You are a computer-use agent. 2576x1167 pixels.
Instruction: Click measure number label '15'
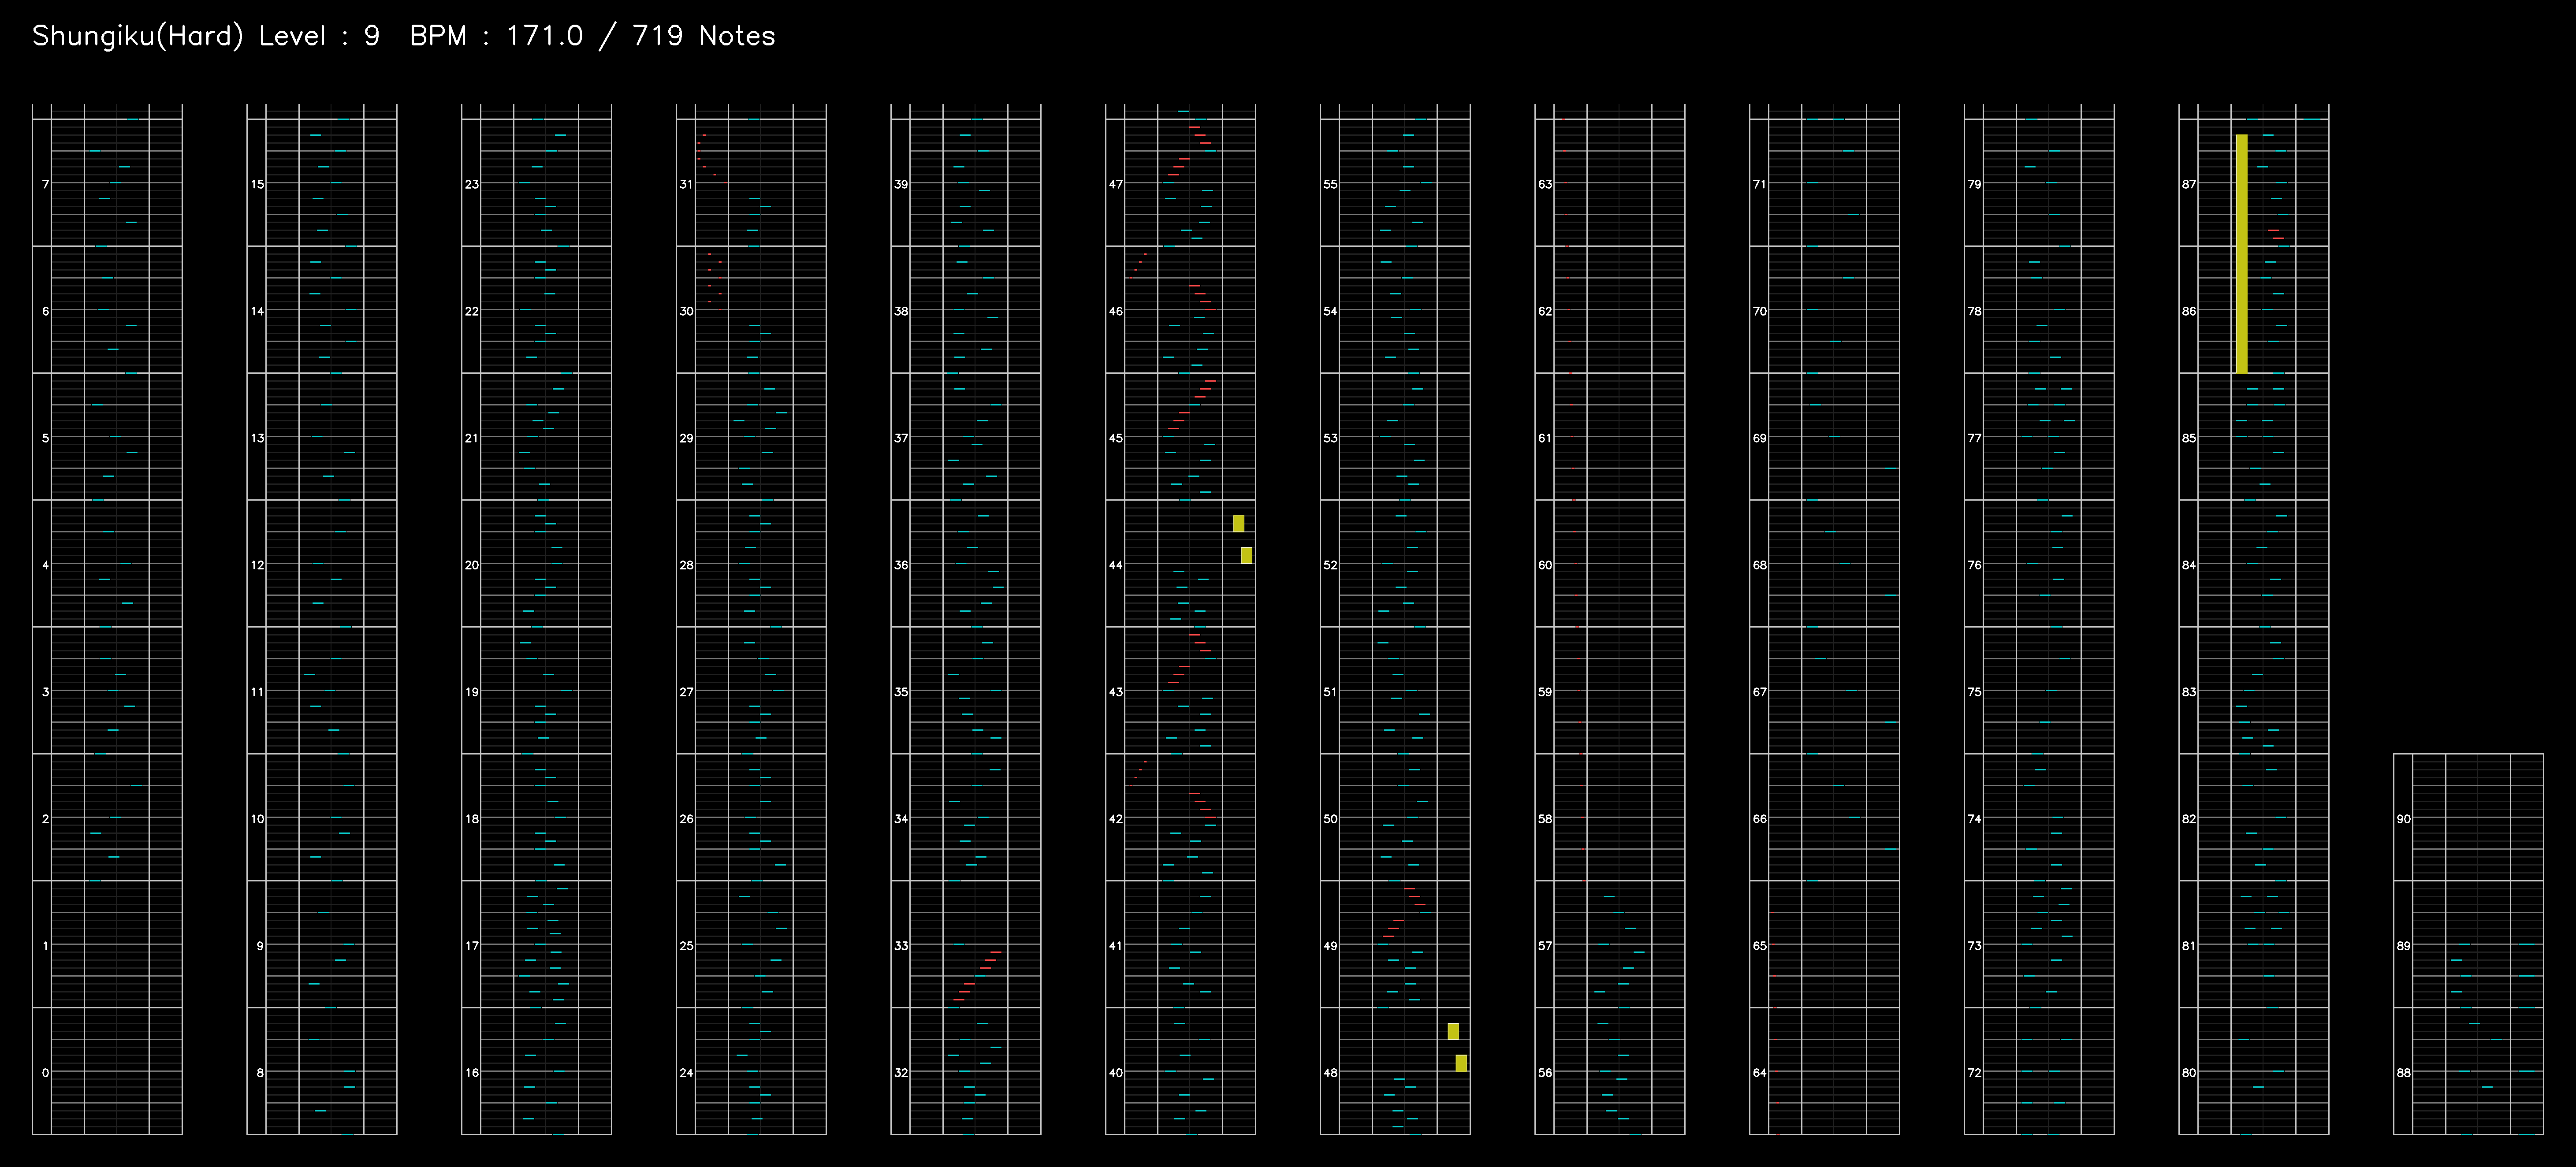click(x=258, y=184)
